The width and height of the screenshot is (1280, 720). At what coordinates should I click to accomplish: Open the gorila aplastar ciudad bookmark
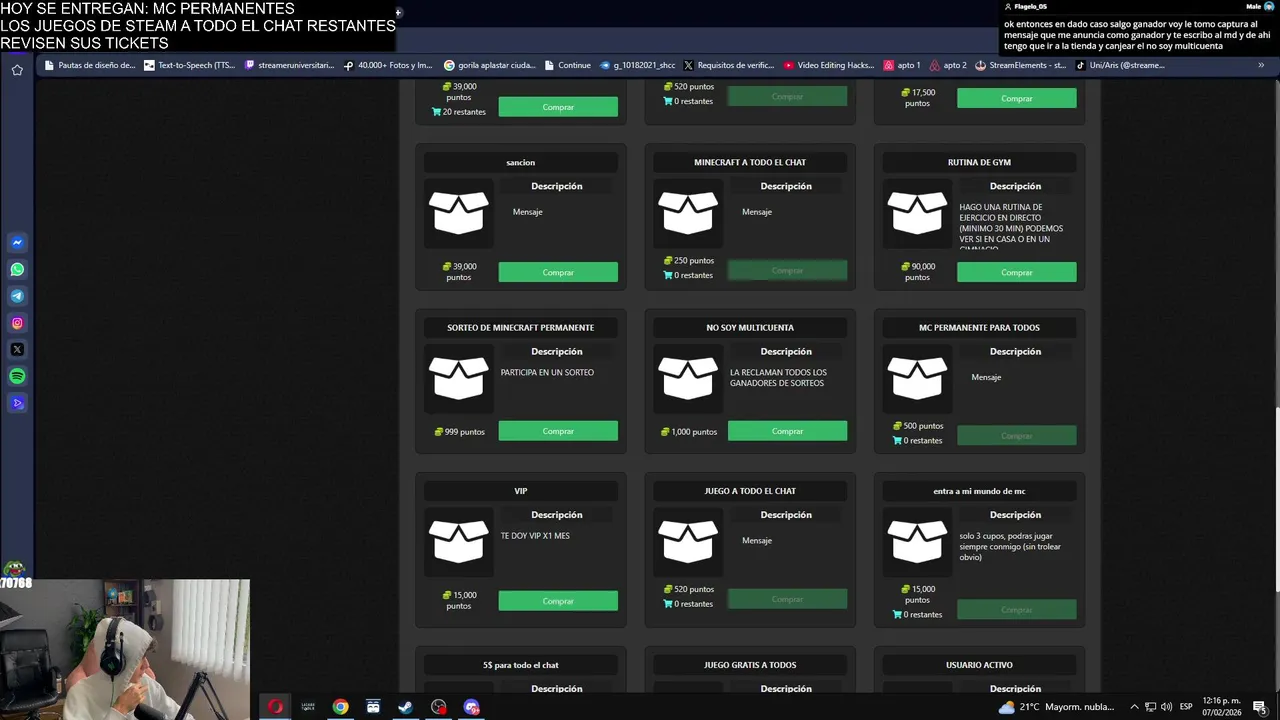[490, 65]
